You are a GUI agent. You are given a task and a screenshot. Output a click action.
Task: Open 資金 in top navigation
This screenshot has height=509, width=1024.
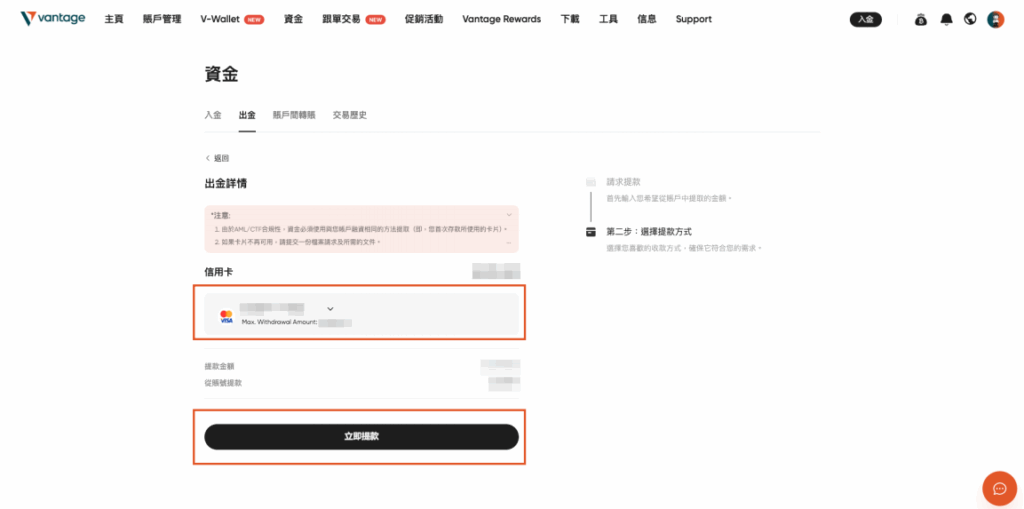click(293, 19)
